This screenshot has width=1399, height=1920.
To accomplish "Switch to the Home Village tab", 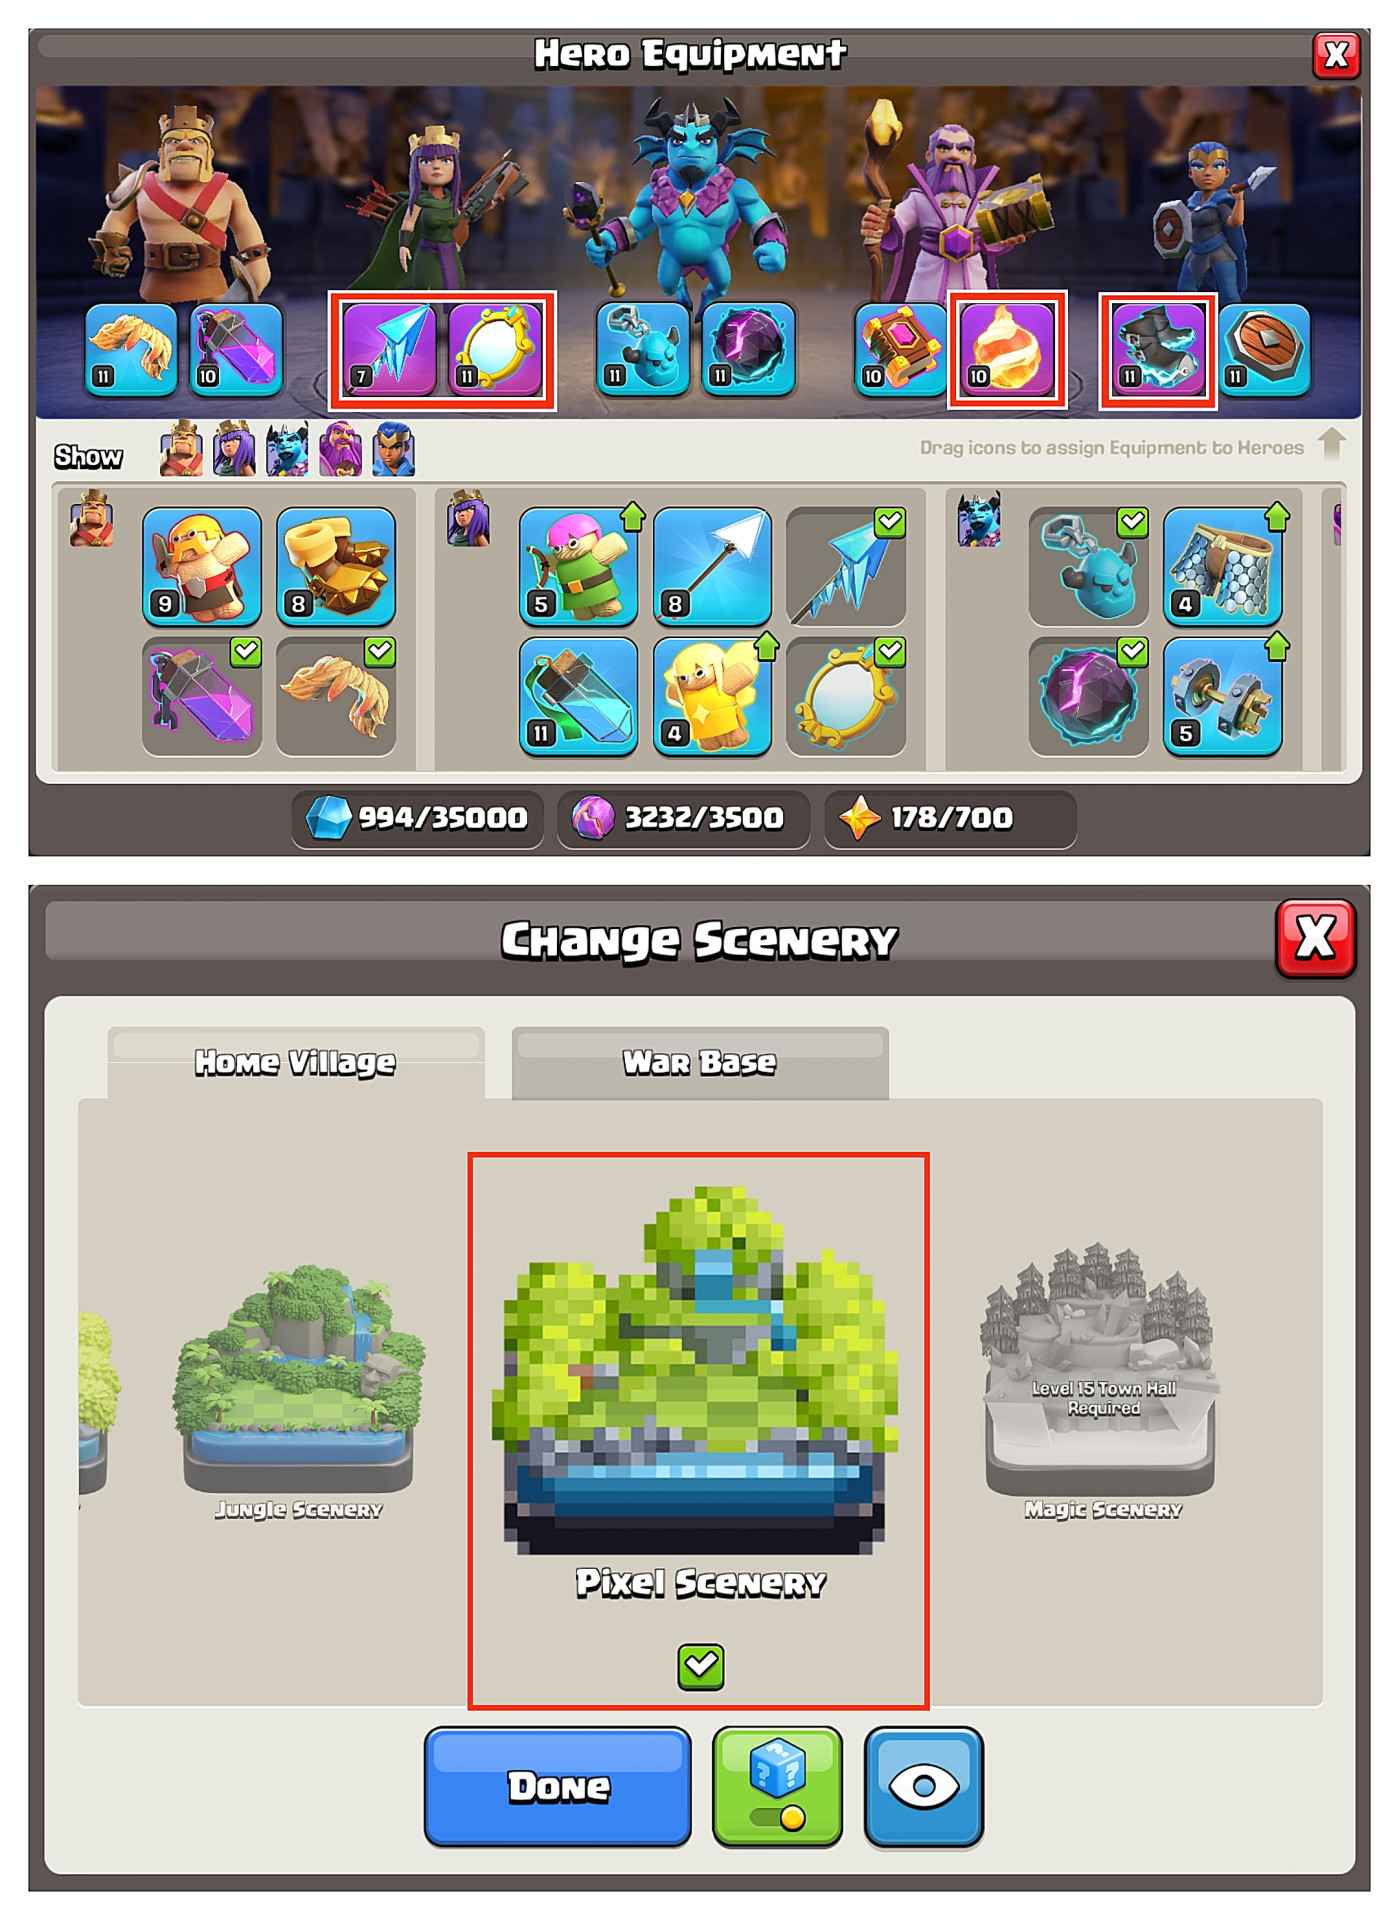I will point(296,1063).
